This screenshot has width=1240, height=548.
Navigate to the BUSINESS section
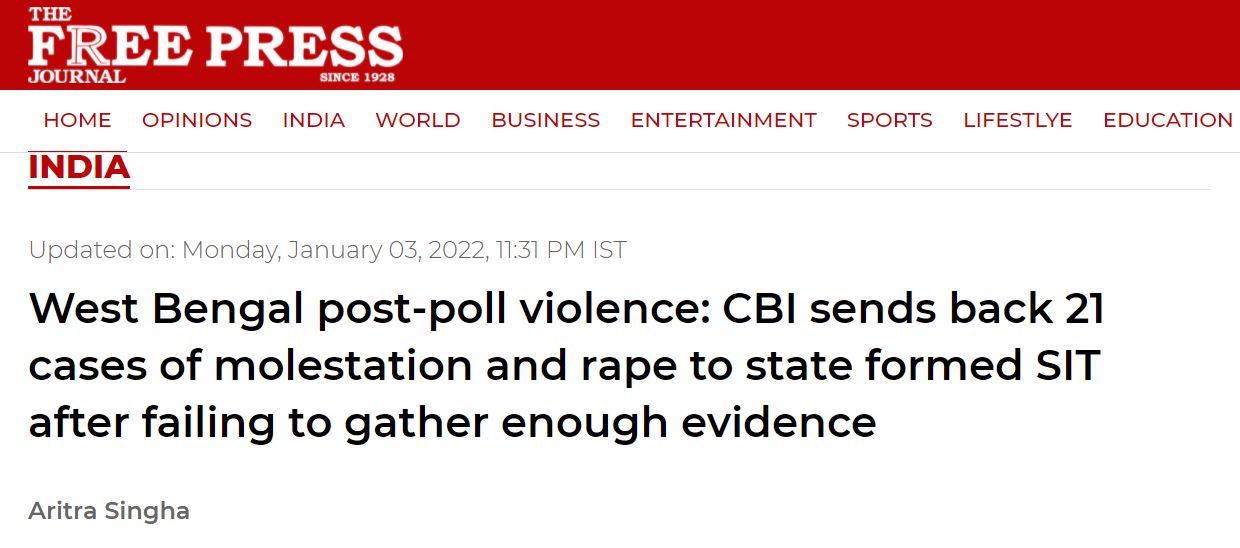pyautogui.click(x=545, y=120)
